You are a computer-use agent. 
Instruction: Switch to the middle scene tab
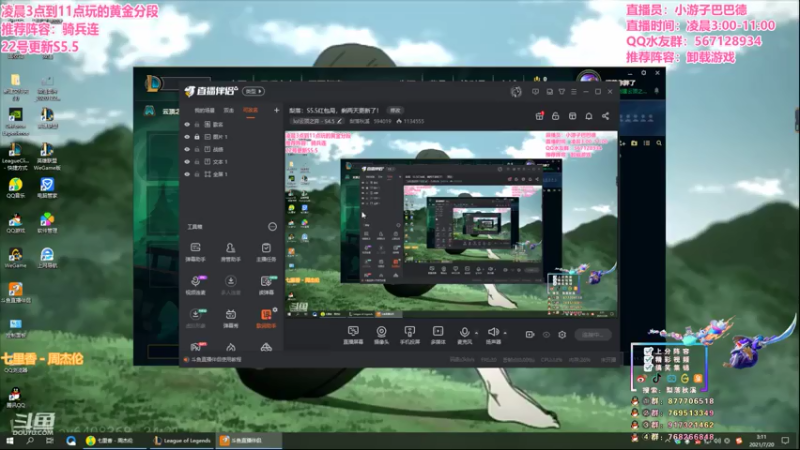tap(229, 110)
